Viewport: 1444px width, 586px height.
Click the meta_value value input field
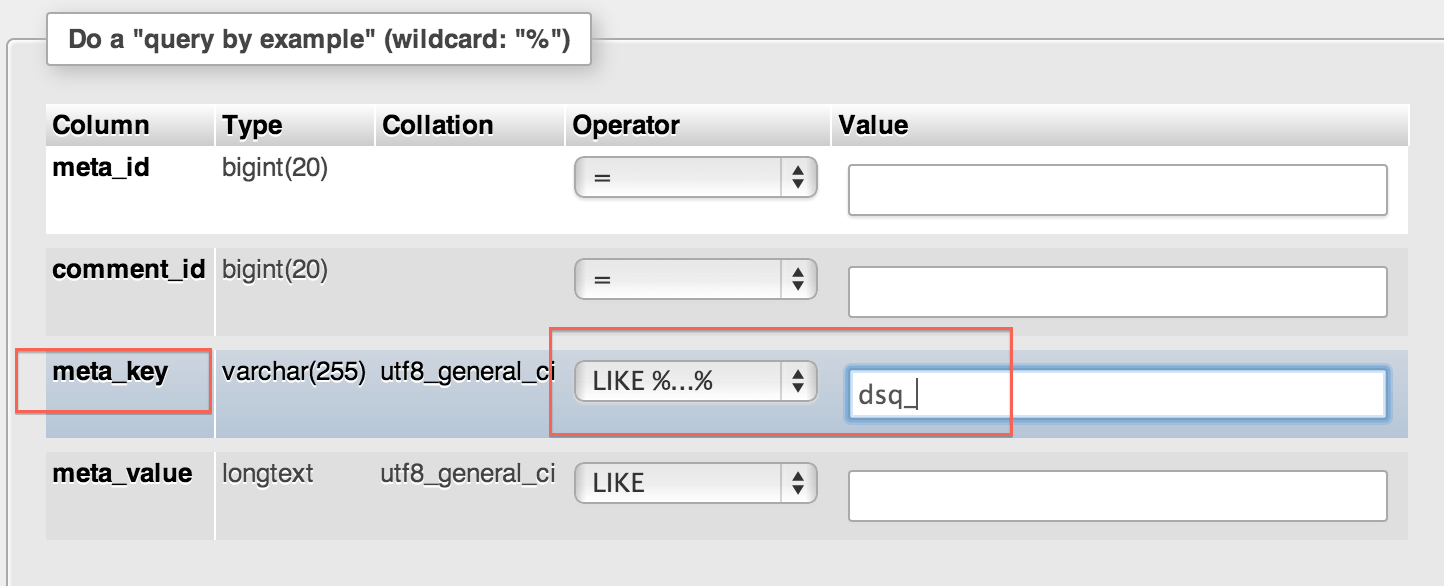tap(1117, 496)
